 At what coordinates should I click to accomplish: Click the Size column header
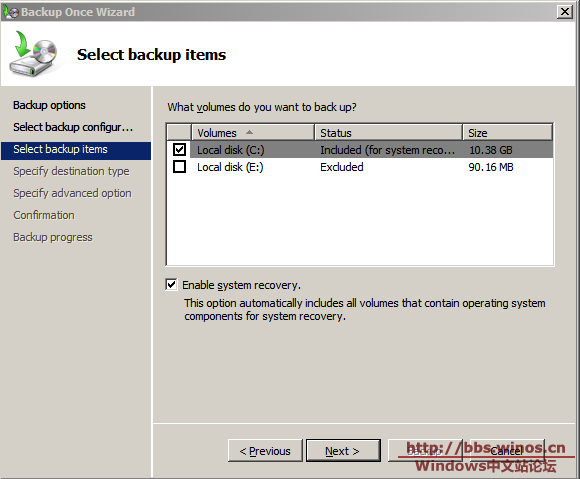pos(508,132)
